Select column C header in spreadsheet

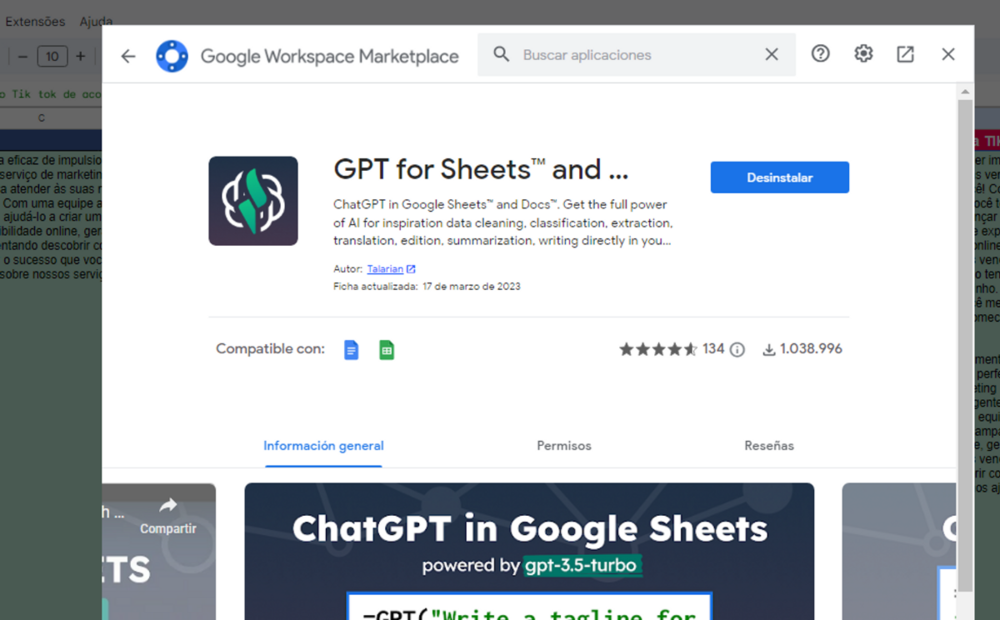[41, 118]
